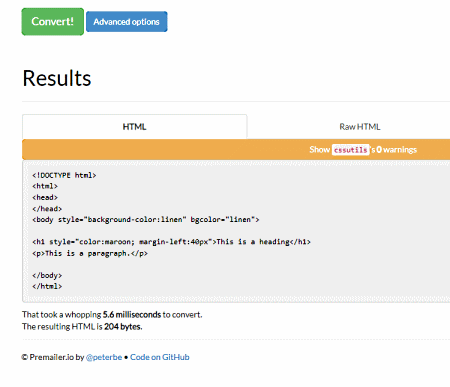Viewport: 450px width, 387px height.
Task: Click the "</head>" code line
Action: [47, 209]
